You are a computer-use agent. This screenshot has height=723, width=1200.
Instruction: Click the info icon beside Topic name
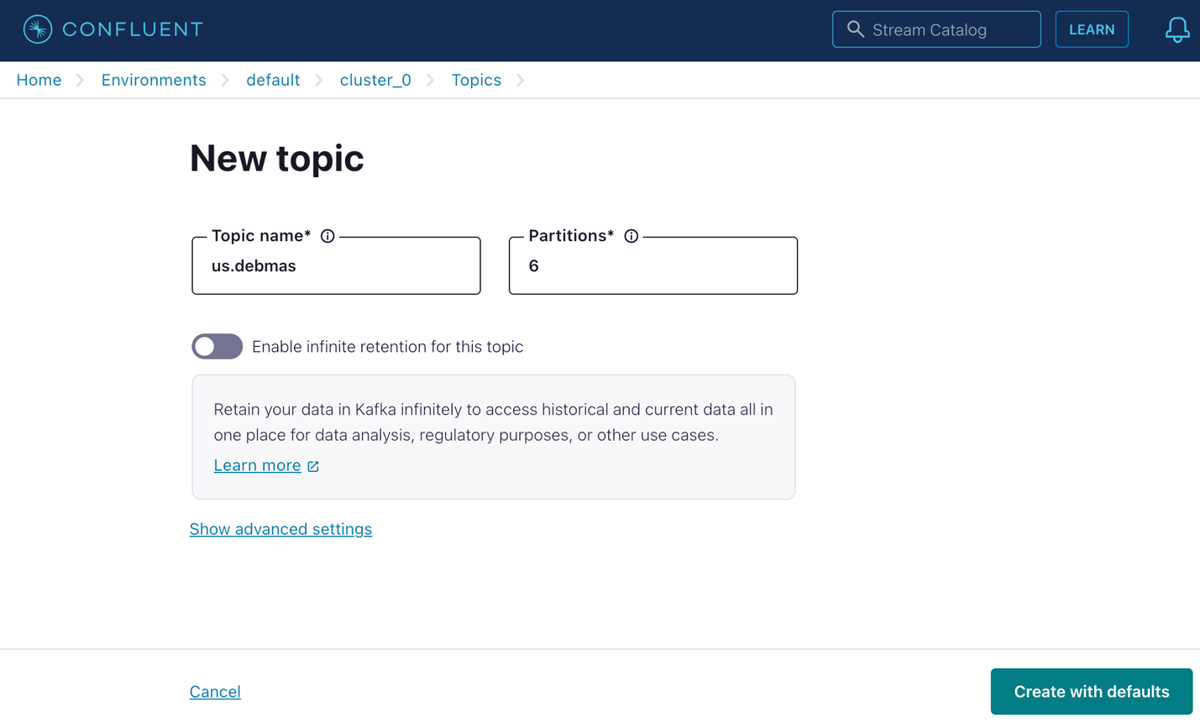tap(328, 235)
